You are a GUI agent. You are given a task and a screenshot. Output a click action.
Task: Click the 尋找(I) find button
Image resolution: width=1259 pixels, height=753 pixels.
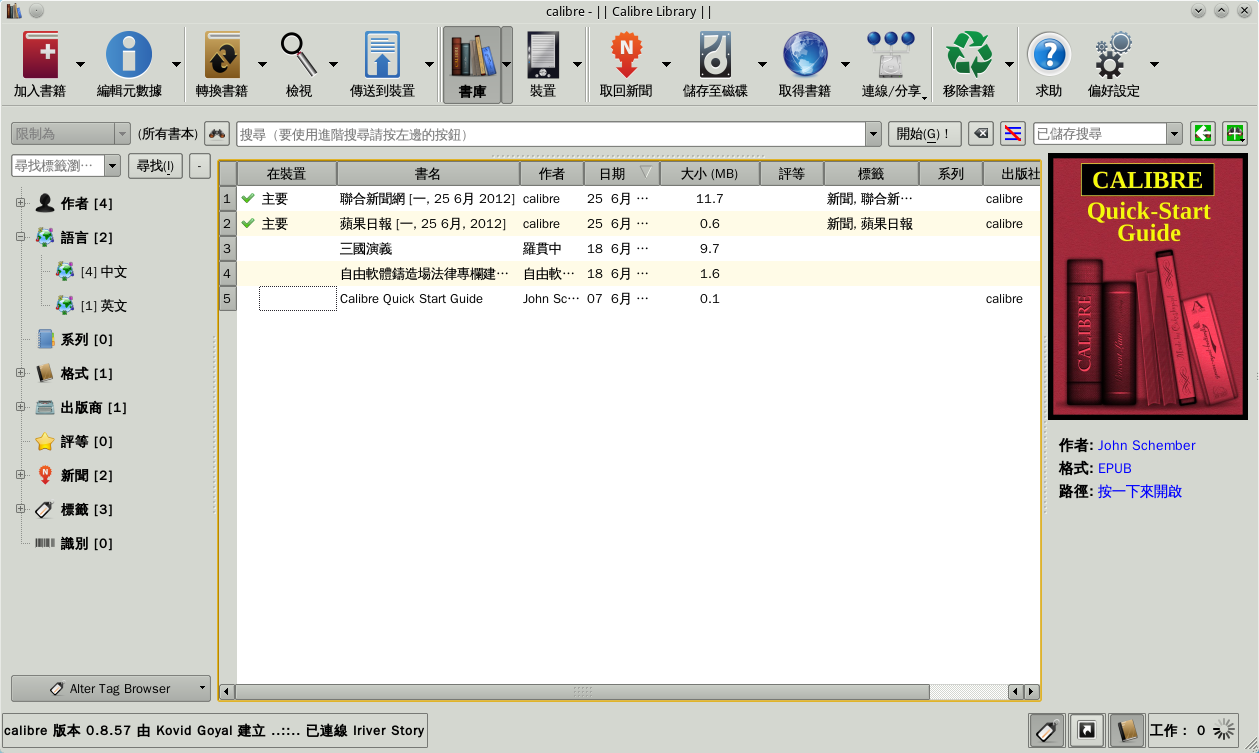[155, 166]
